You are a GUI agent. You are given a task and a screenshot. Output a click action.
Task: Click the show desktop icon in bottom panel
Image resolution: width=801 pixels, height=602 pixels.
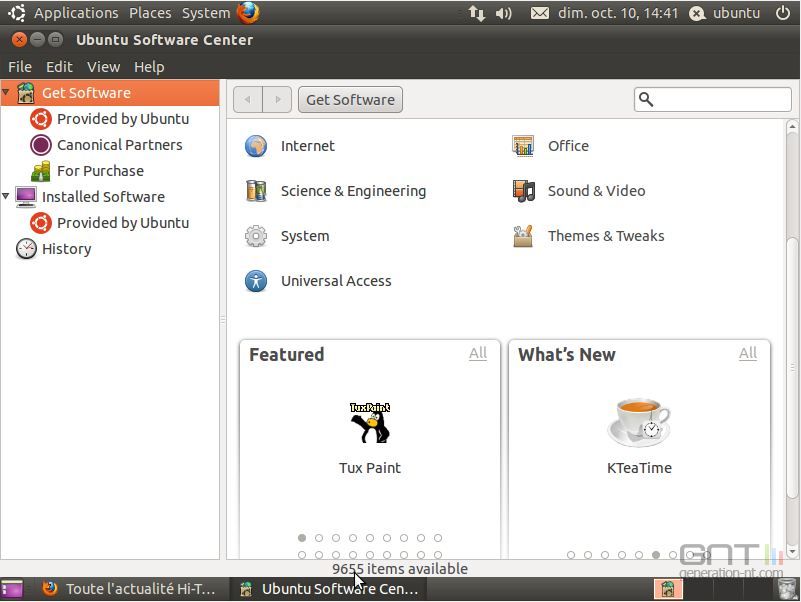pyautogui.click(x=12, y=589)
